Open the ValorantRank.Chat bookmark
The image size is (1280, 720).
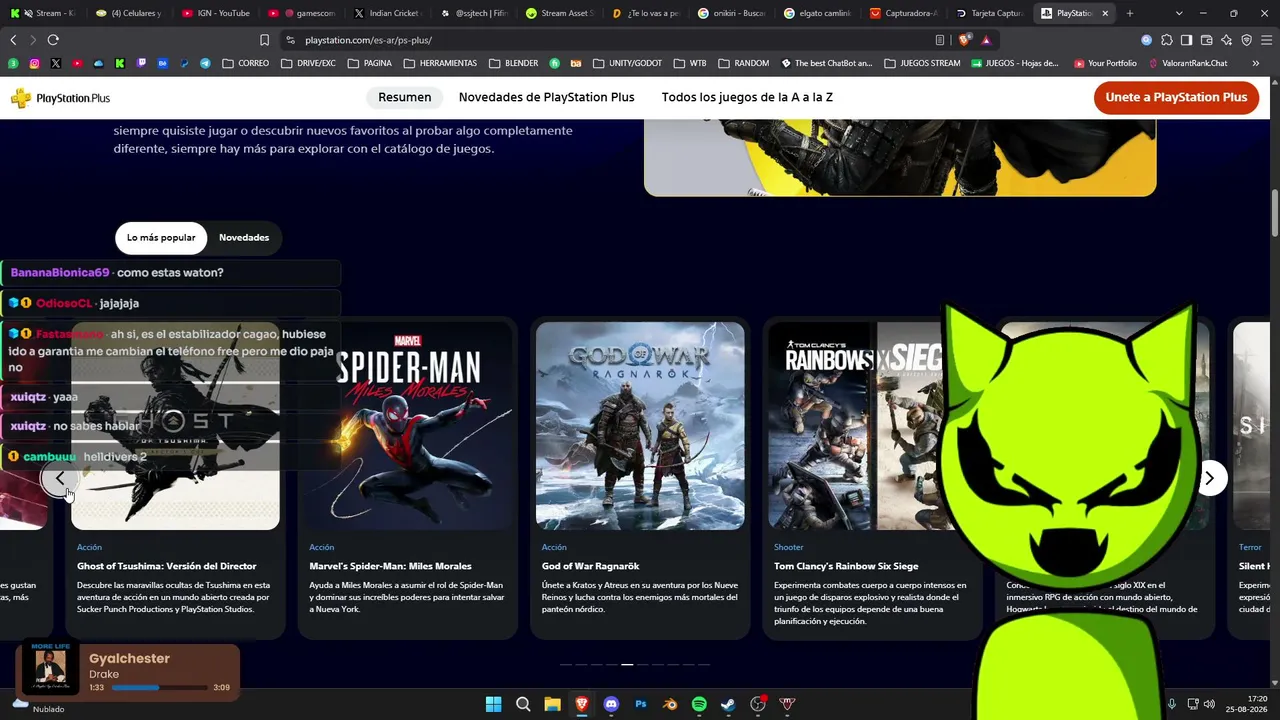coord(1188,63)
